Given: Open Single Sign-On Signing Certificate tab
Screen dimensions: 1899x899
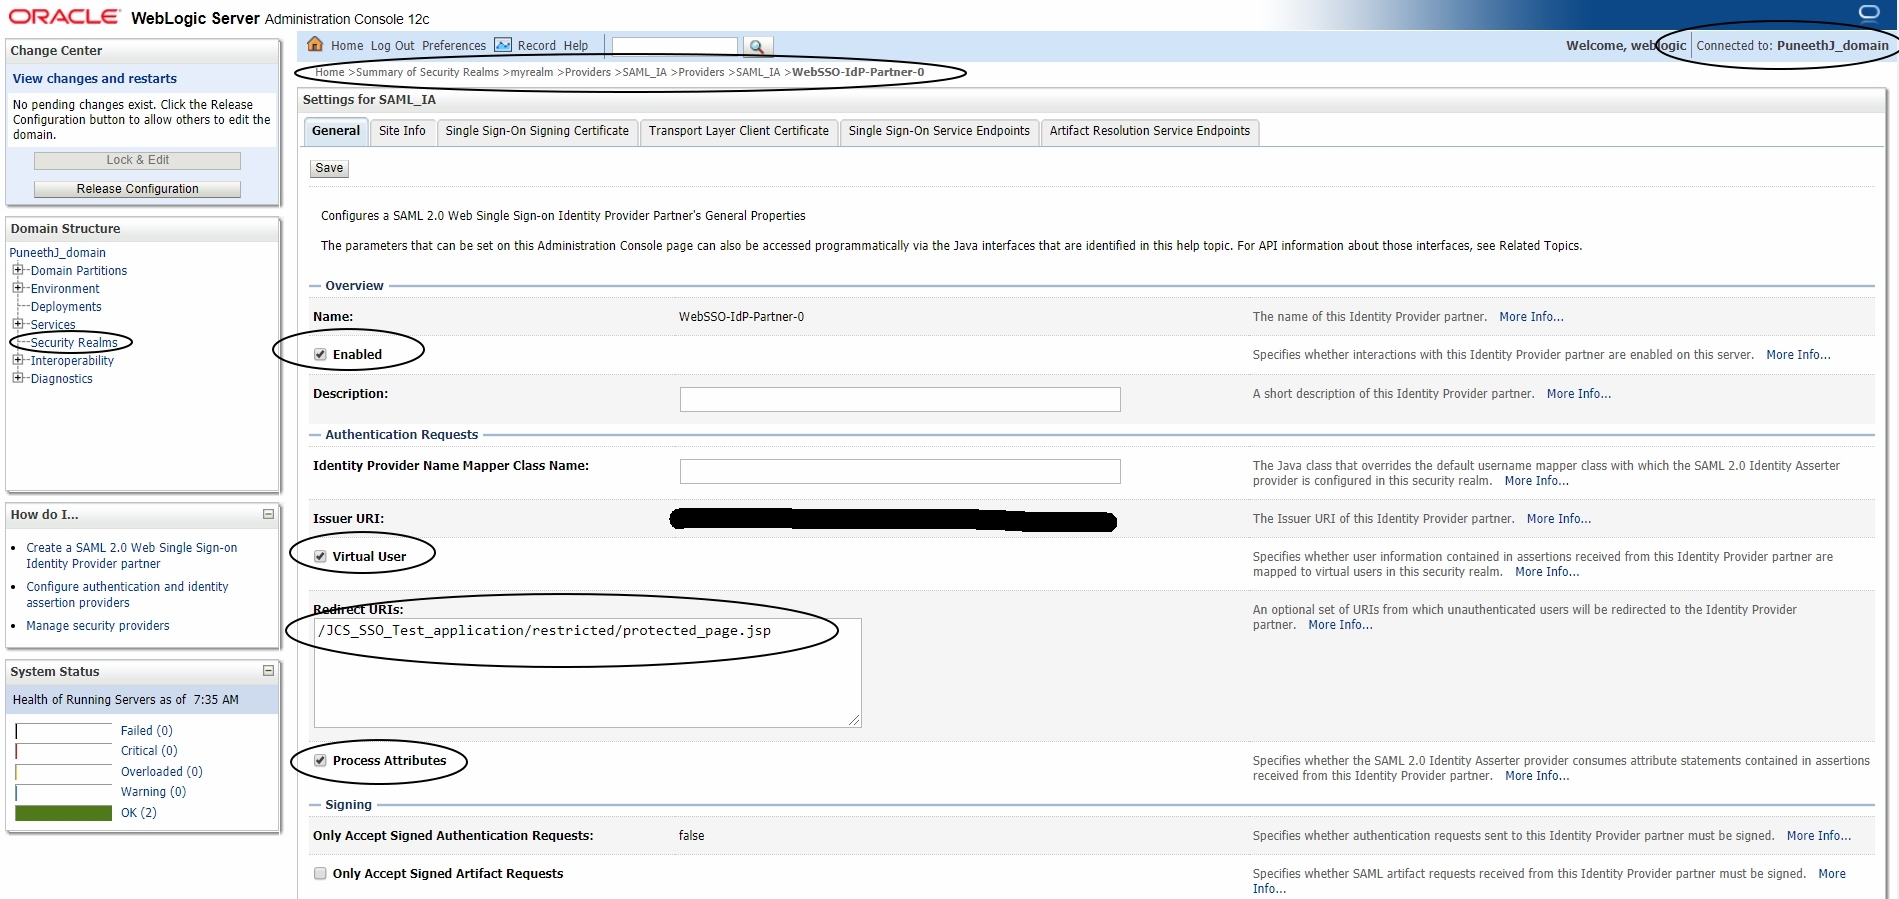Looking at the screenshot, I should coord(537,131).
